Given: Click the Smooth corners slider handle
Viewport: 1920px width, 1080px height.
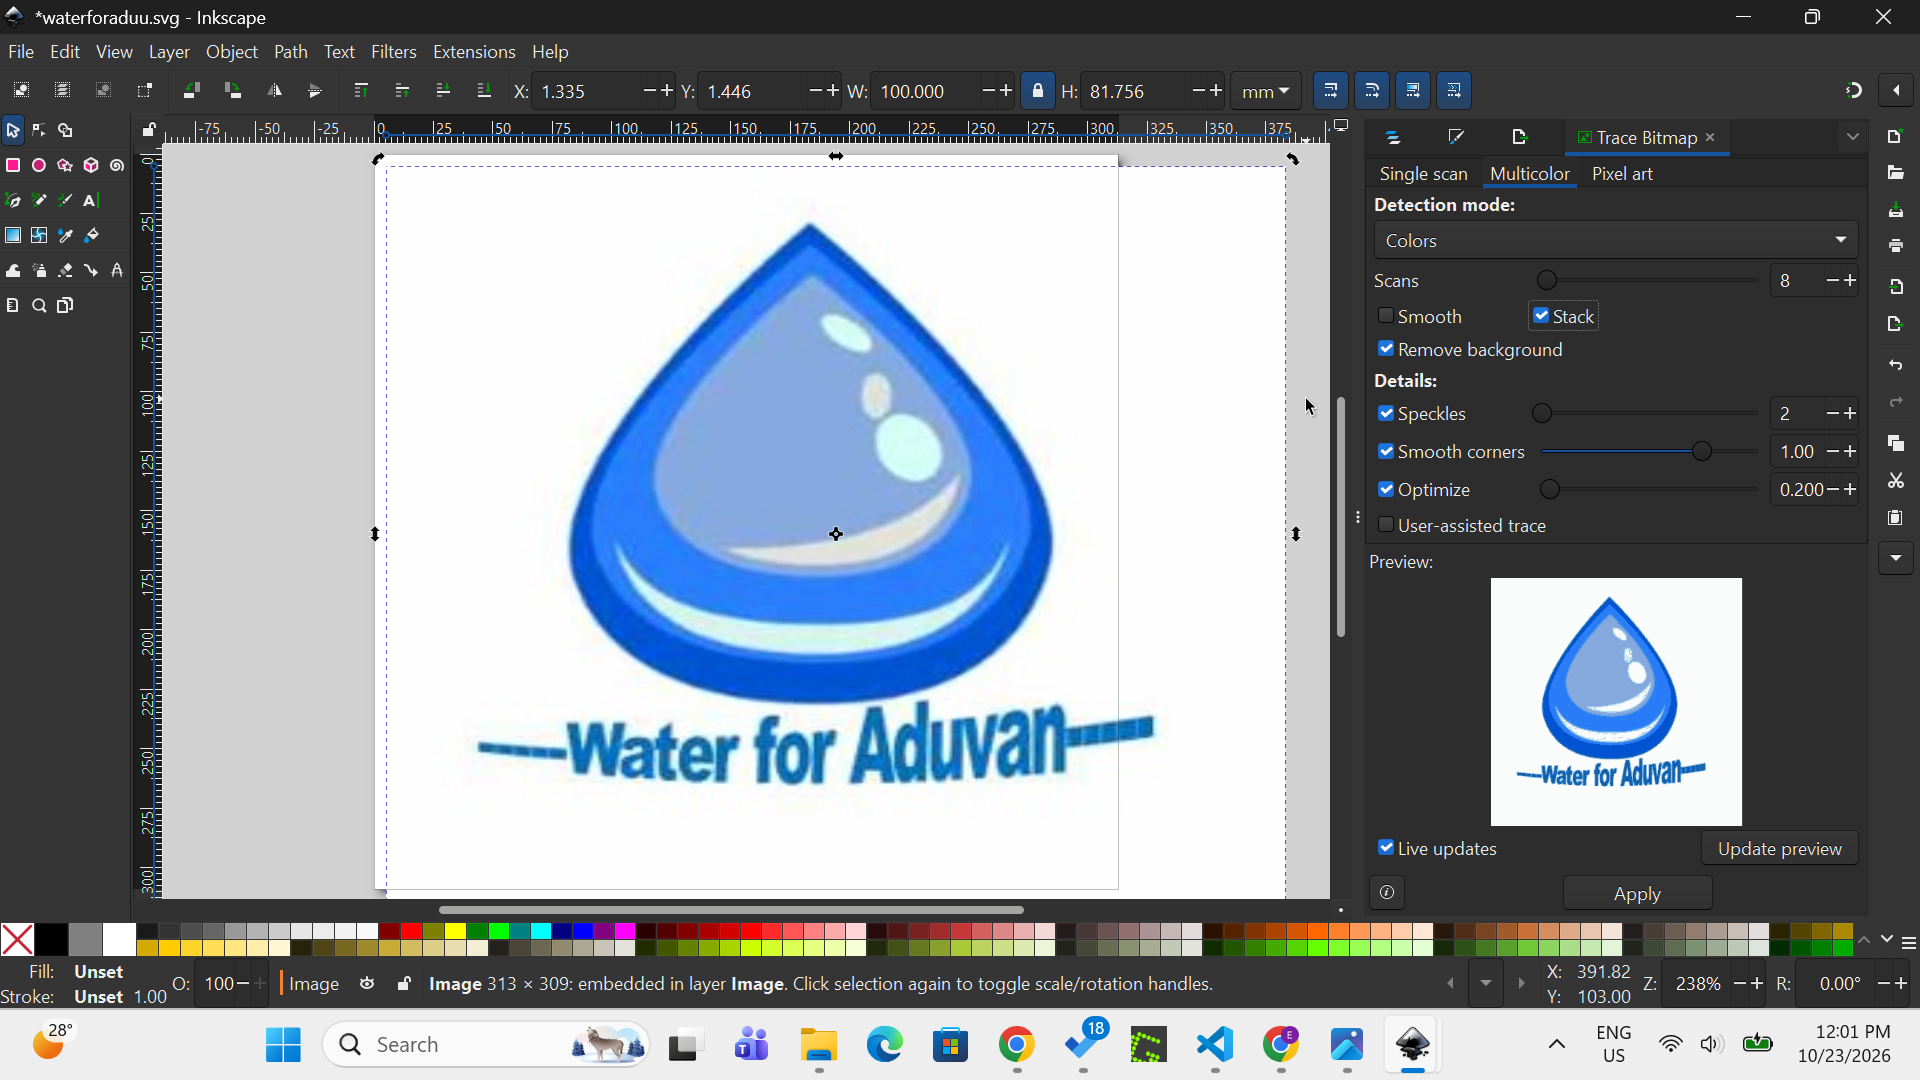Looking at the screenshot, I should pyautogui.click(x=1701, y=452).
